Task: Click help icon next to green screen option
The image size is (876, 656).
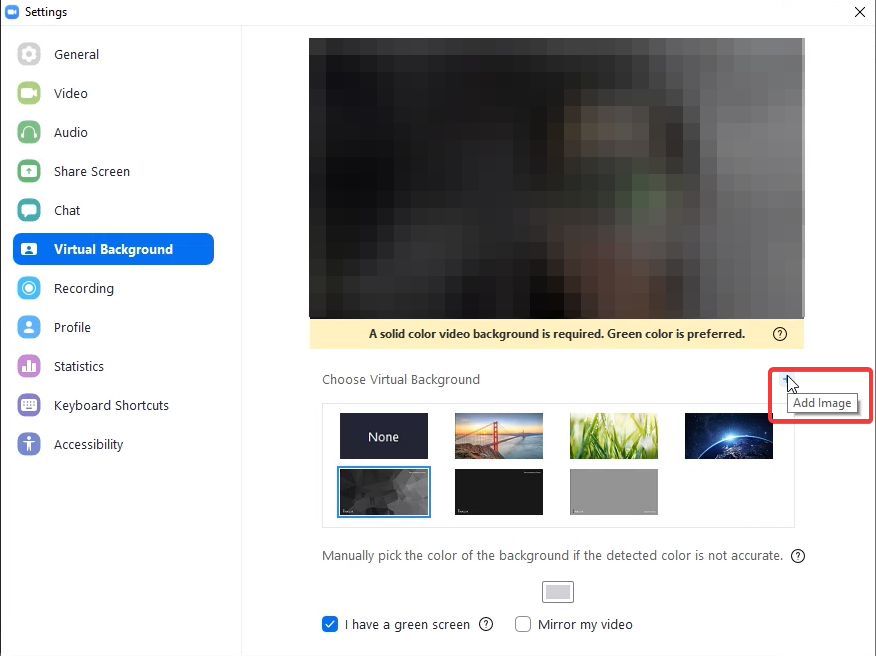Action: tap(486, 624)
